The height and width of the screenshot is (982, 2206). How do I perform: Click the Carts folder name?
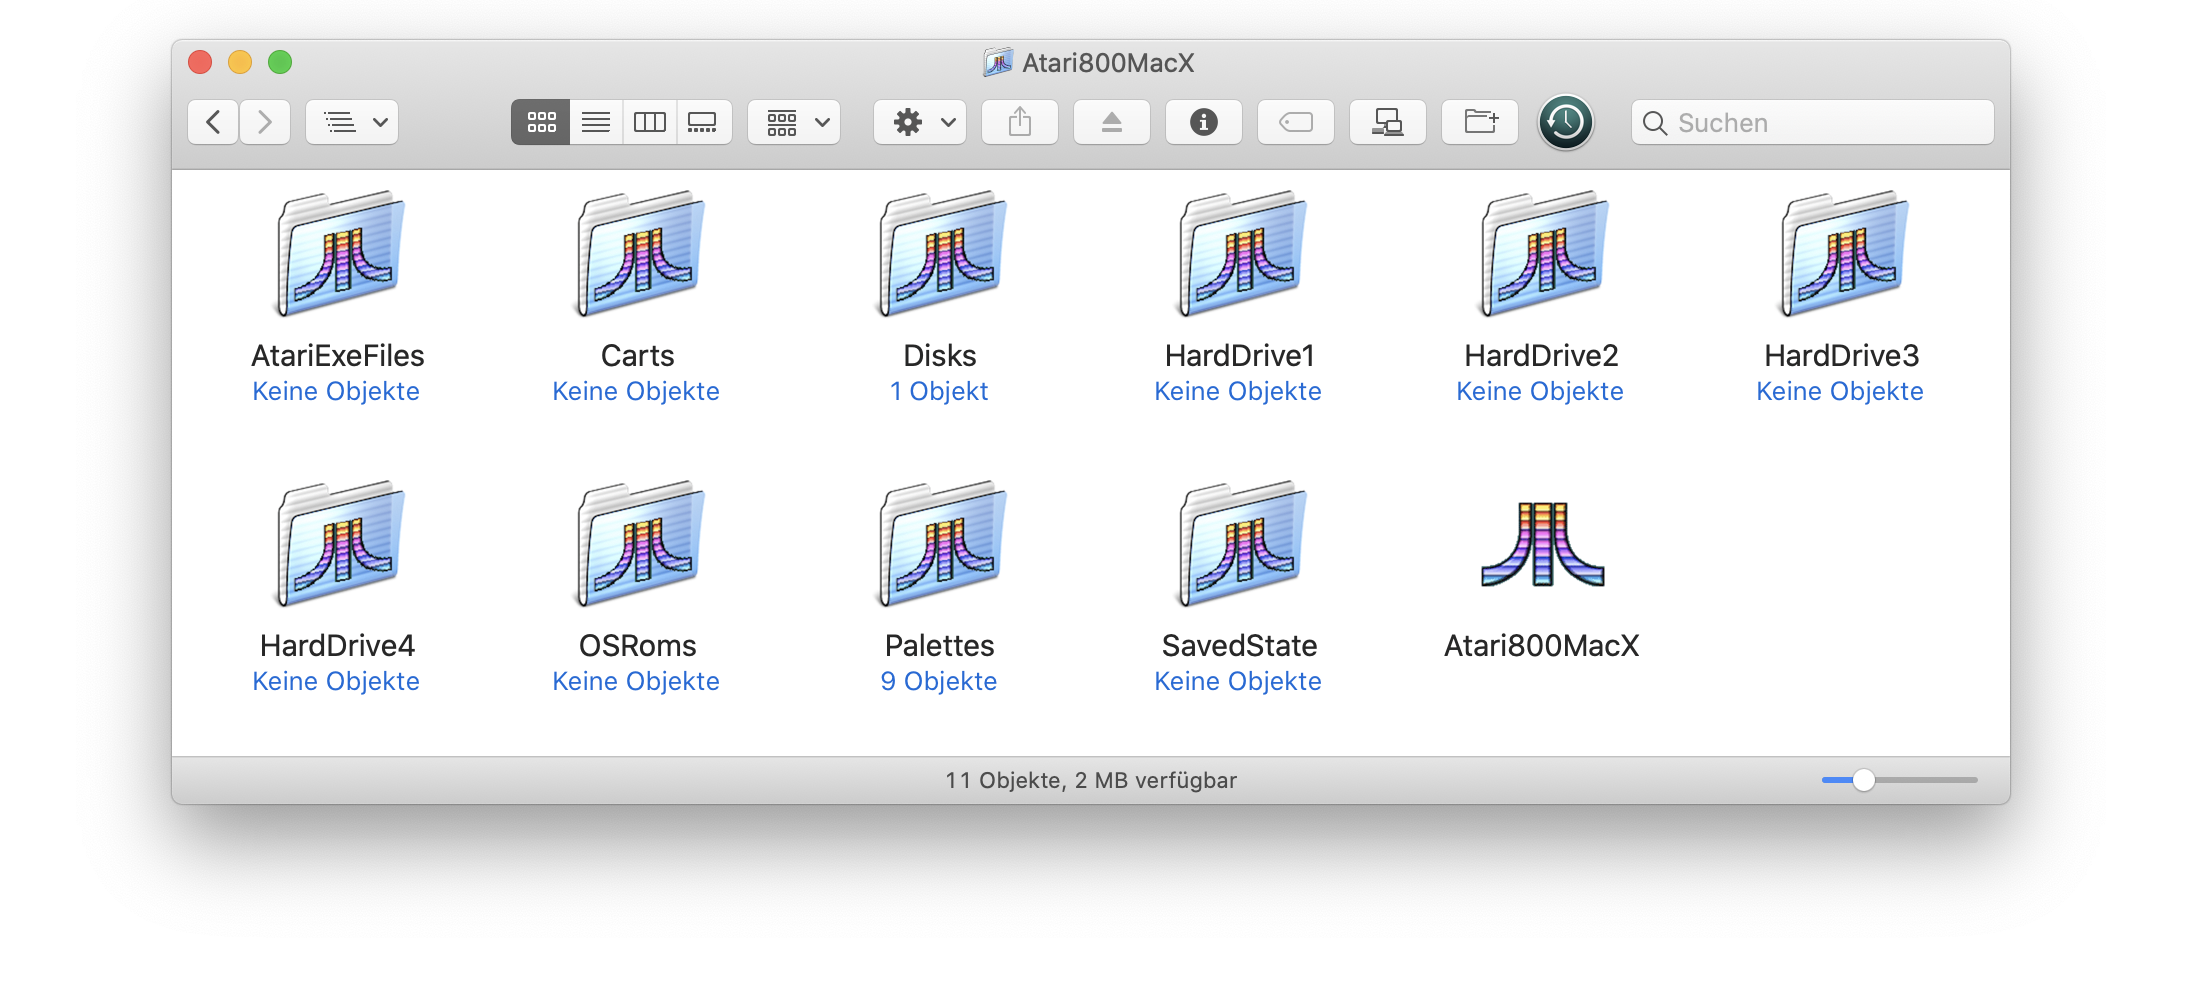638,355
